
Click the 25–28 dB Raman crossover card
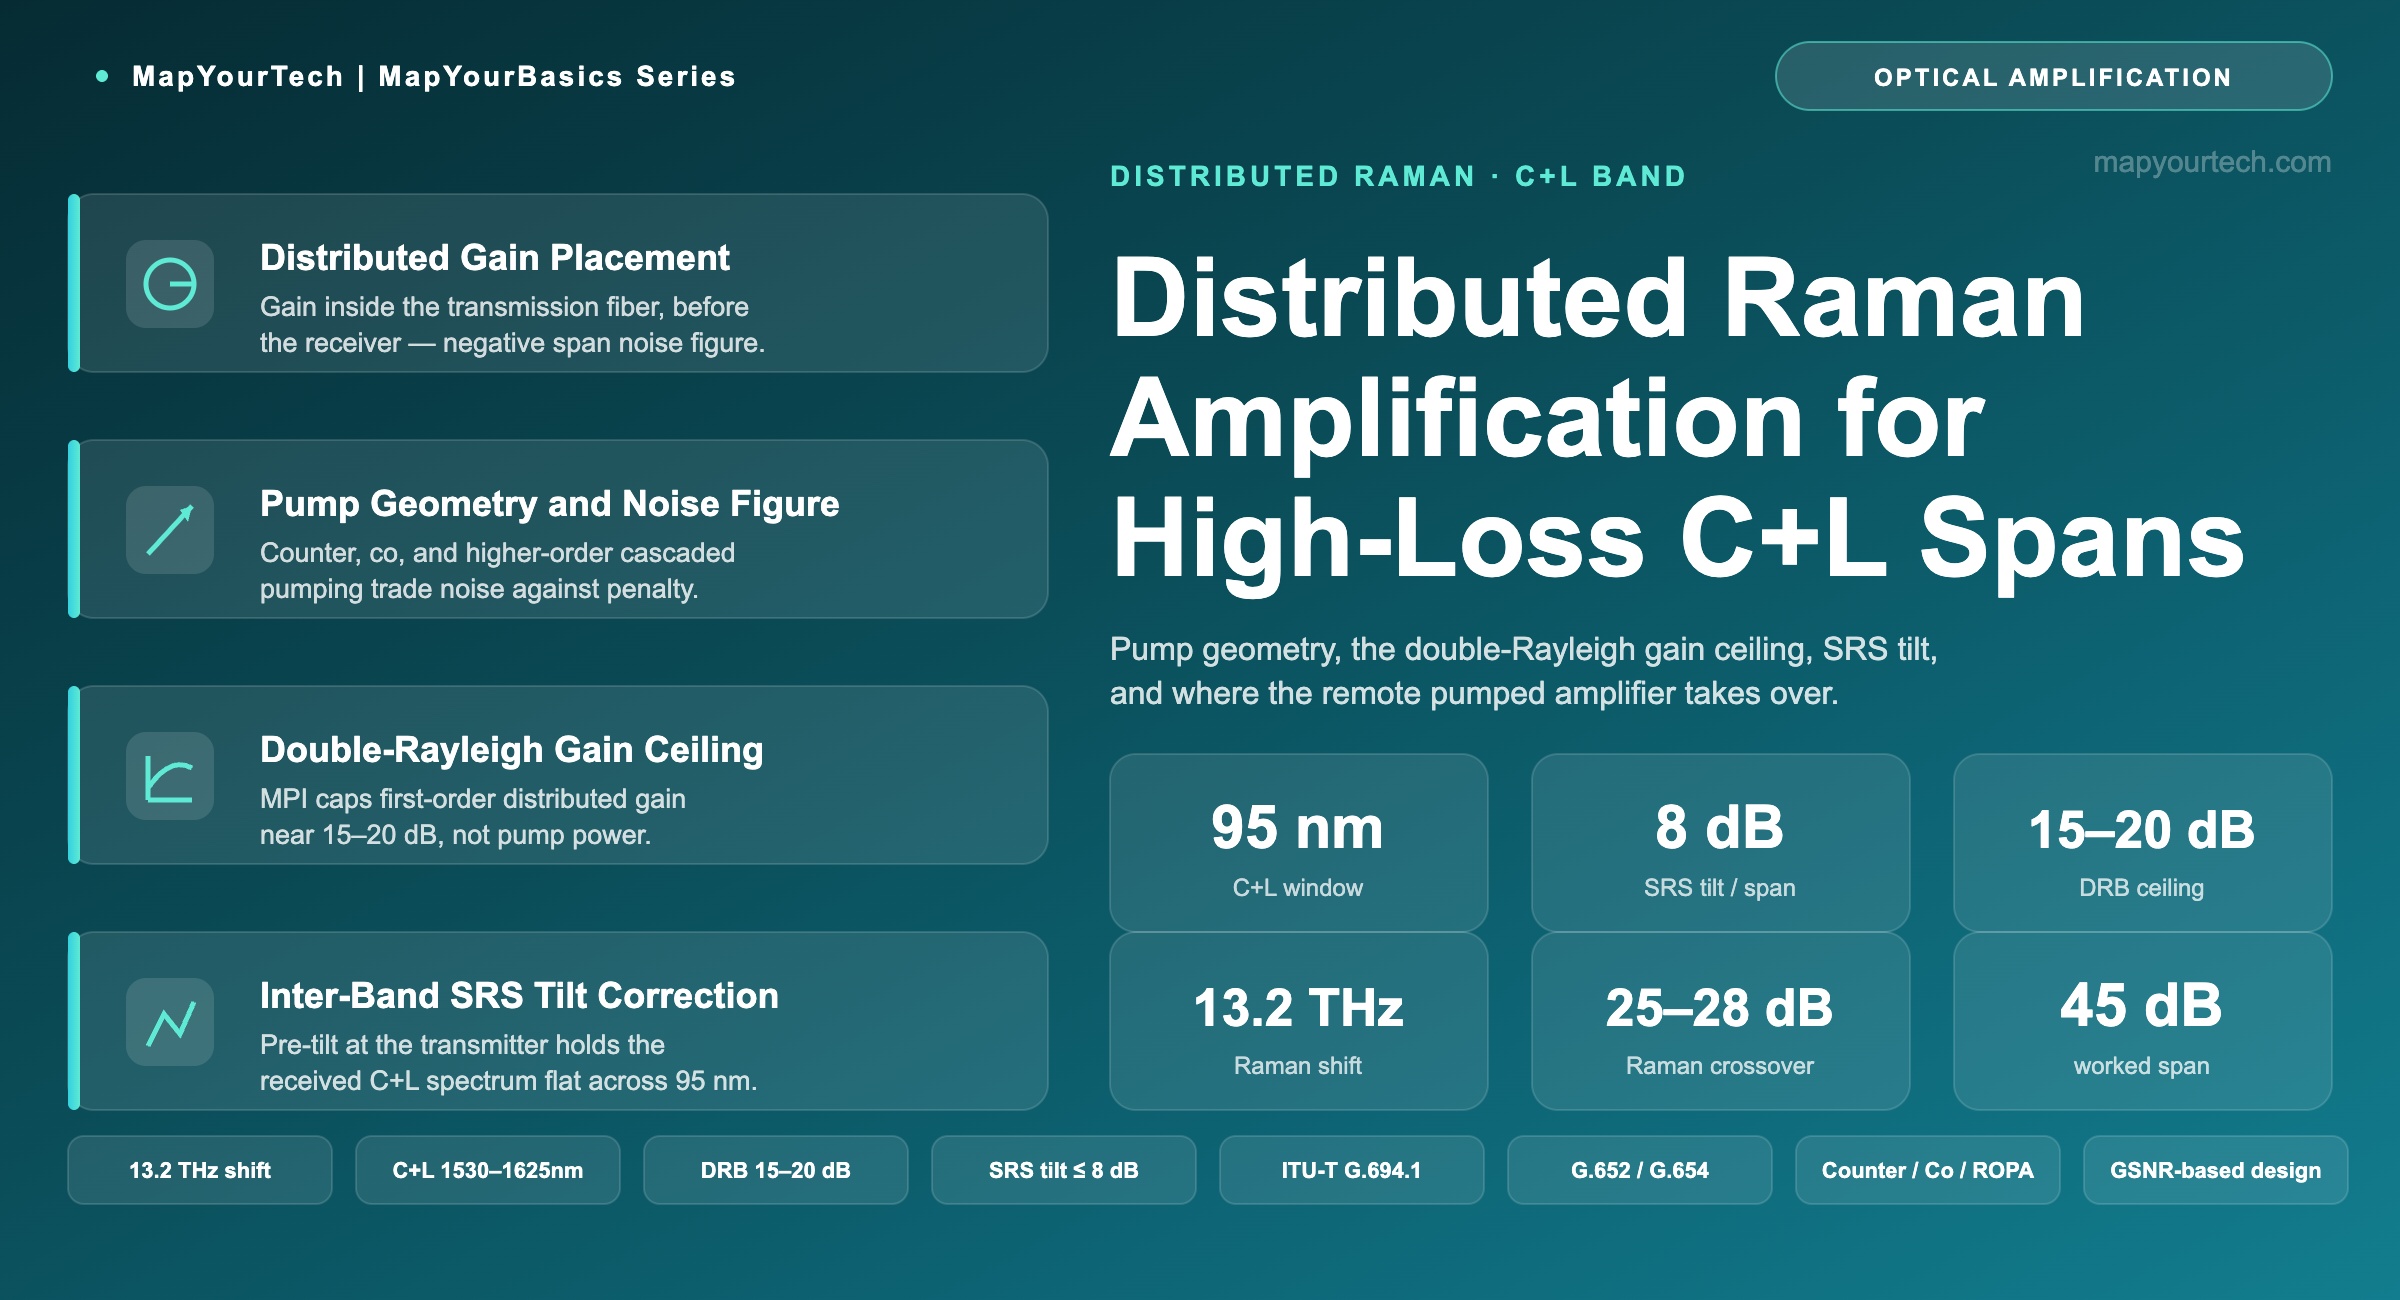coord(1721,1021)
